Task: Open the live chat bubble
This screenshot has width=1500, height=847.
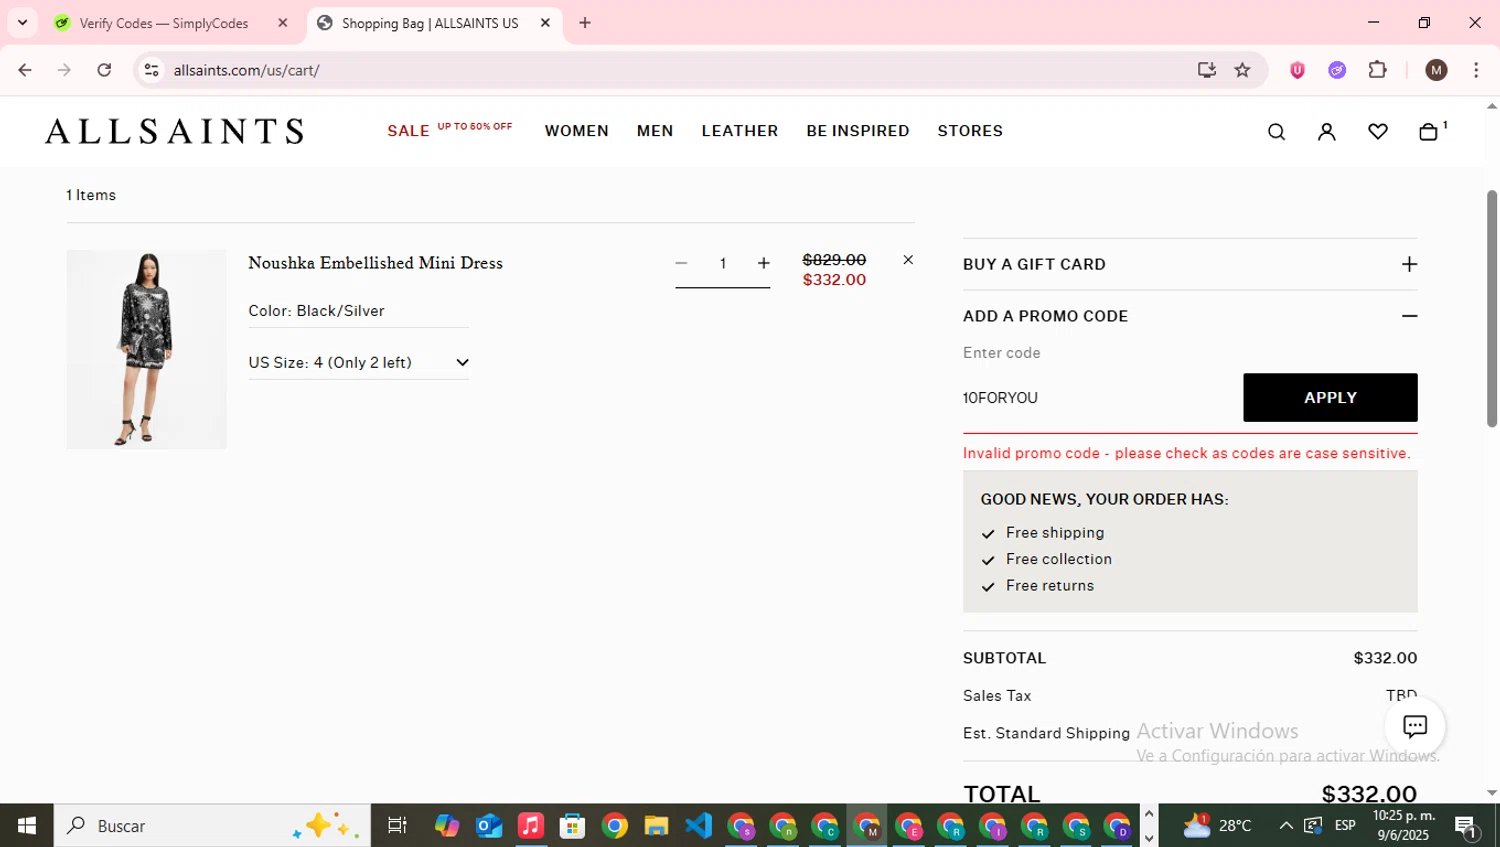Action: pyautogui.click(x=1415, y=726)
